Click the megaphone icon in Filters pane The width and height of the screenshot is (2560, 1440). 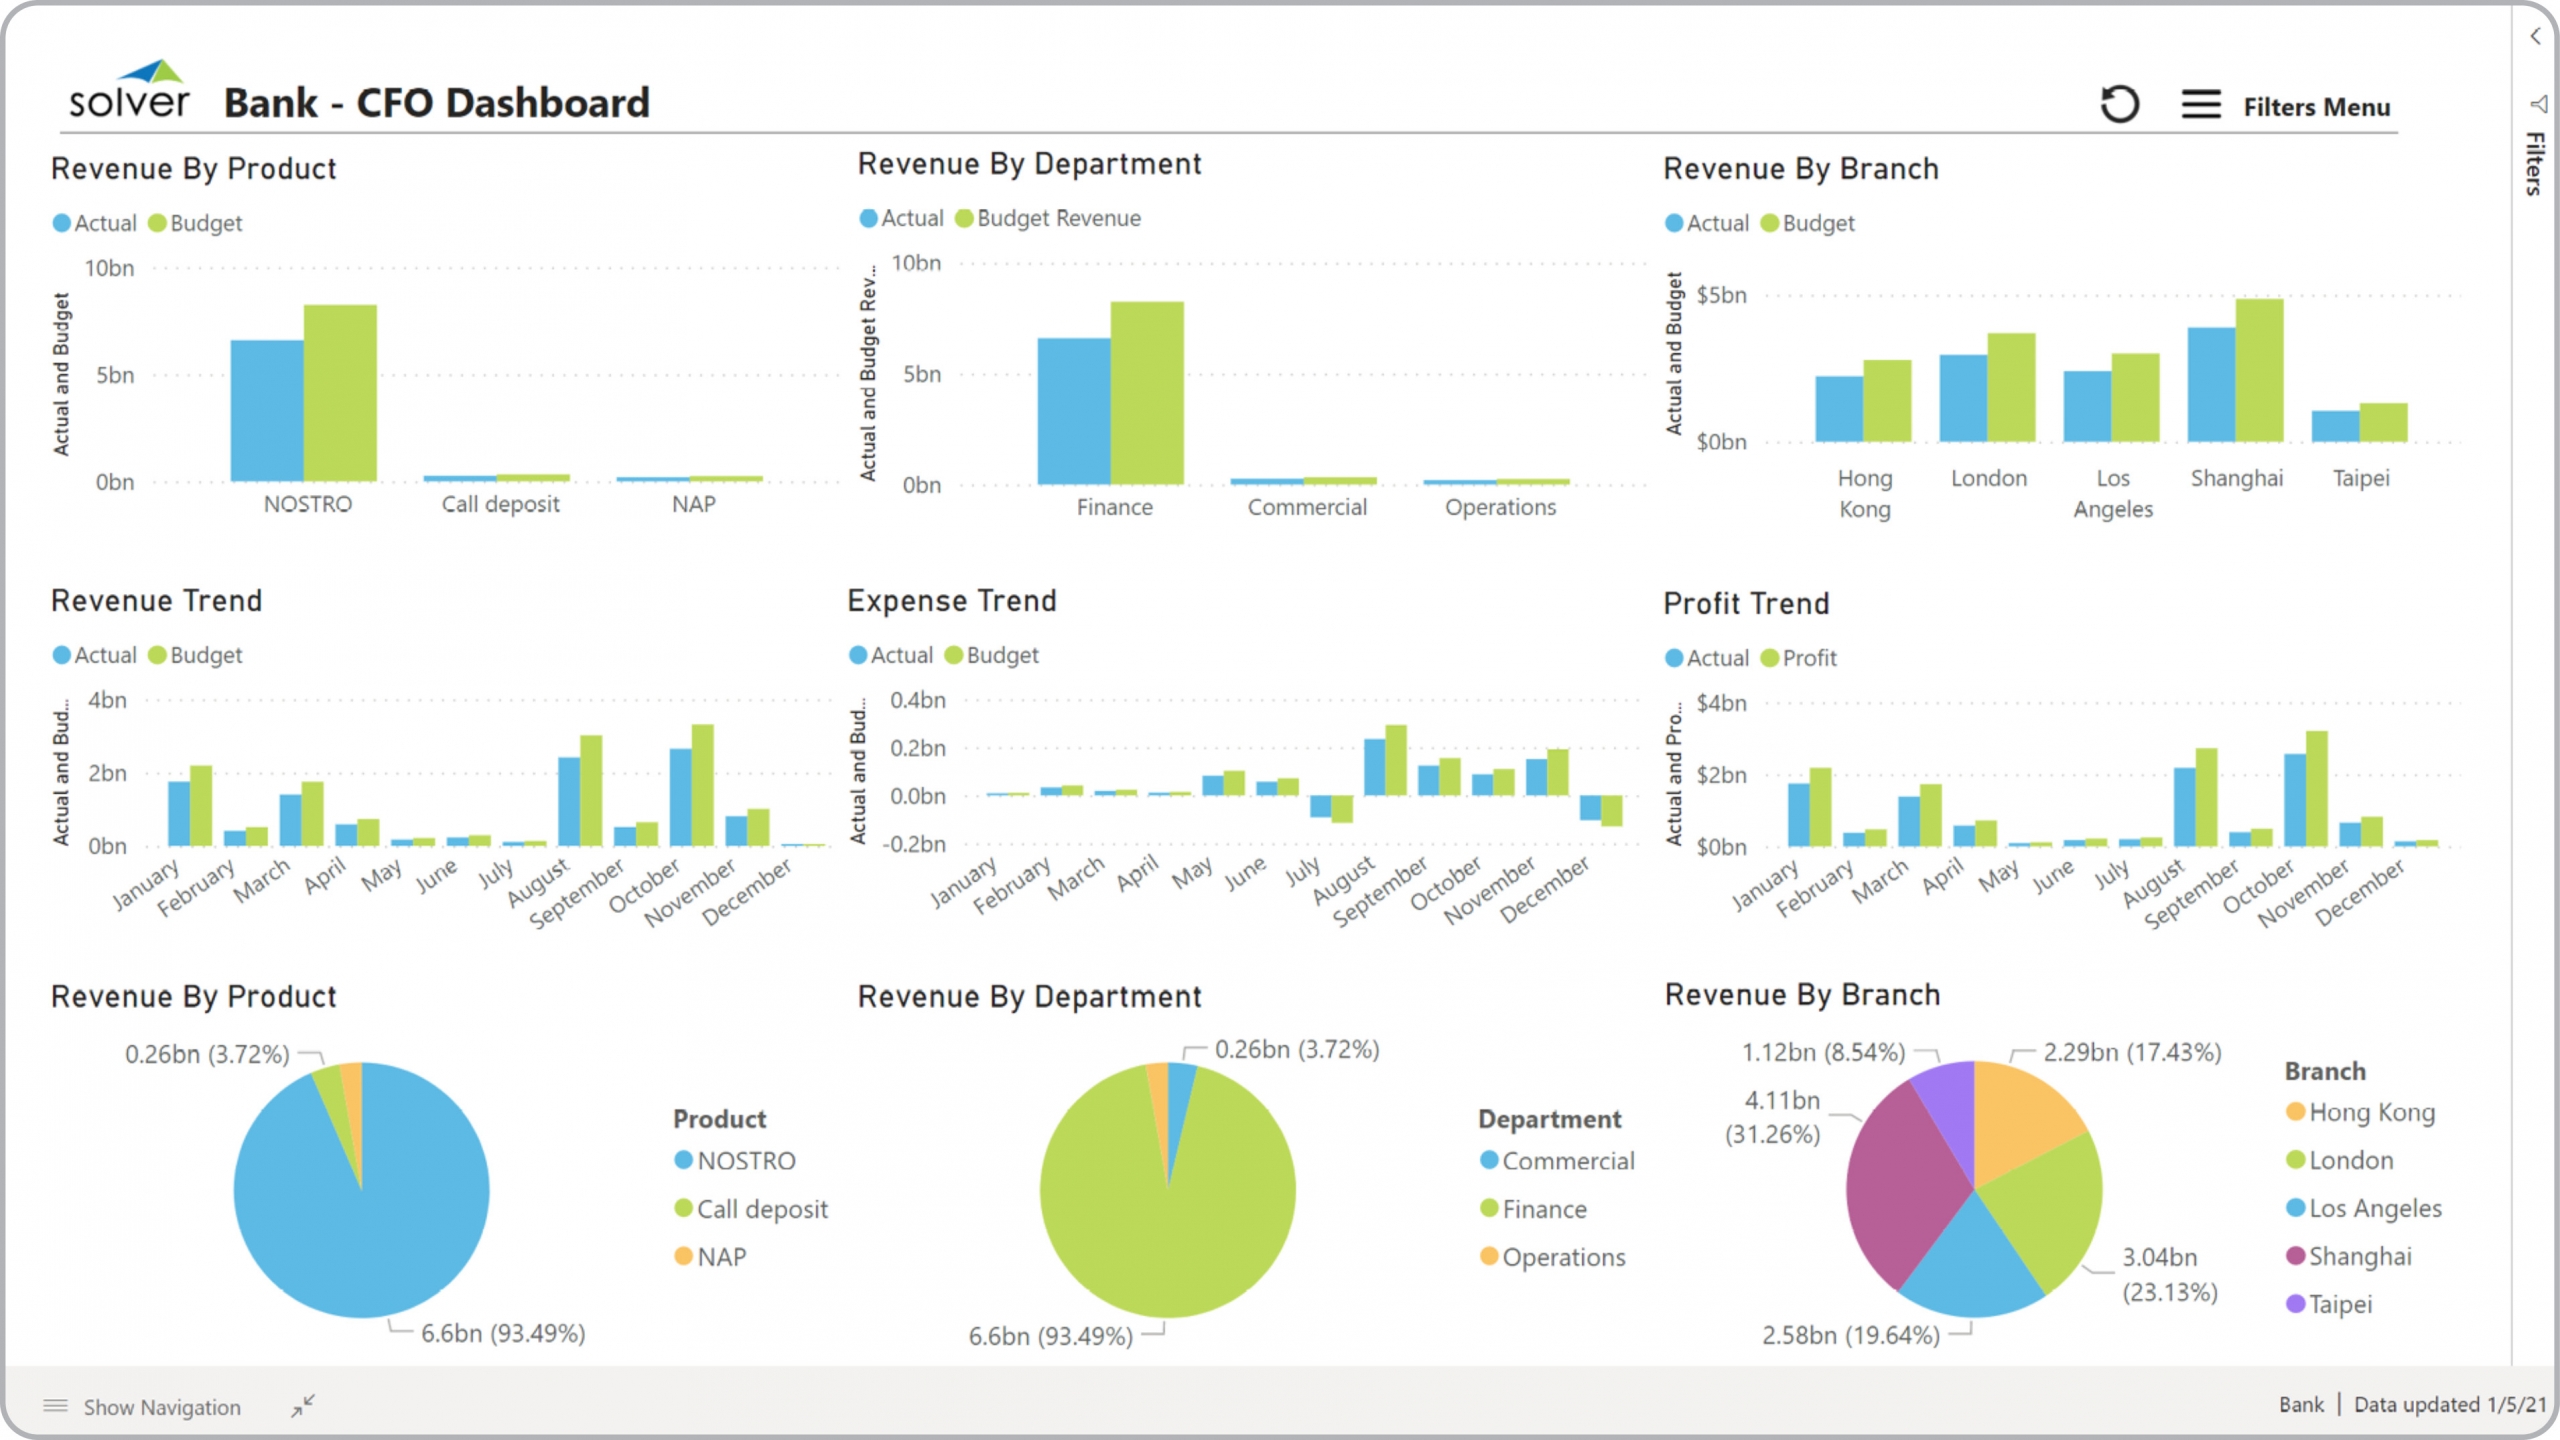(x=2538, y=104)
